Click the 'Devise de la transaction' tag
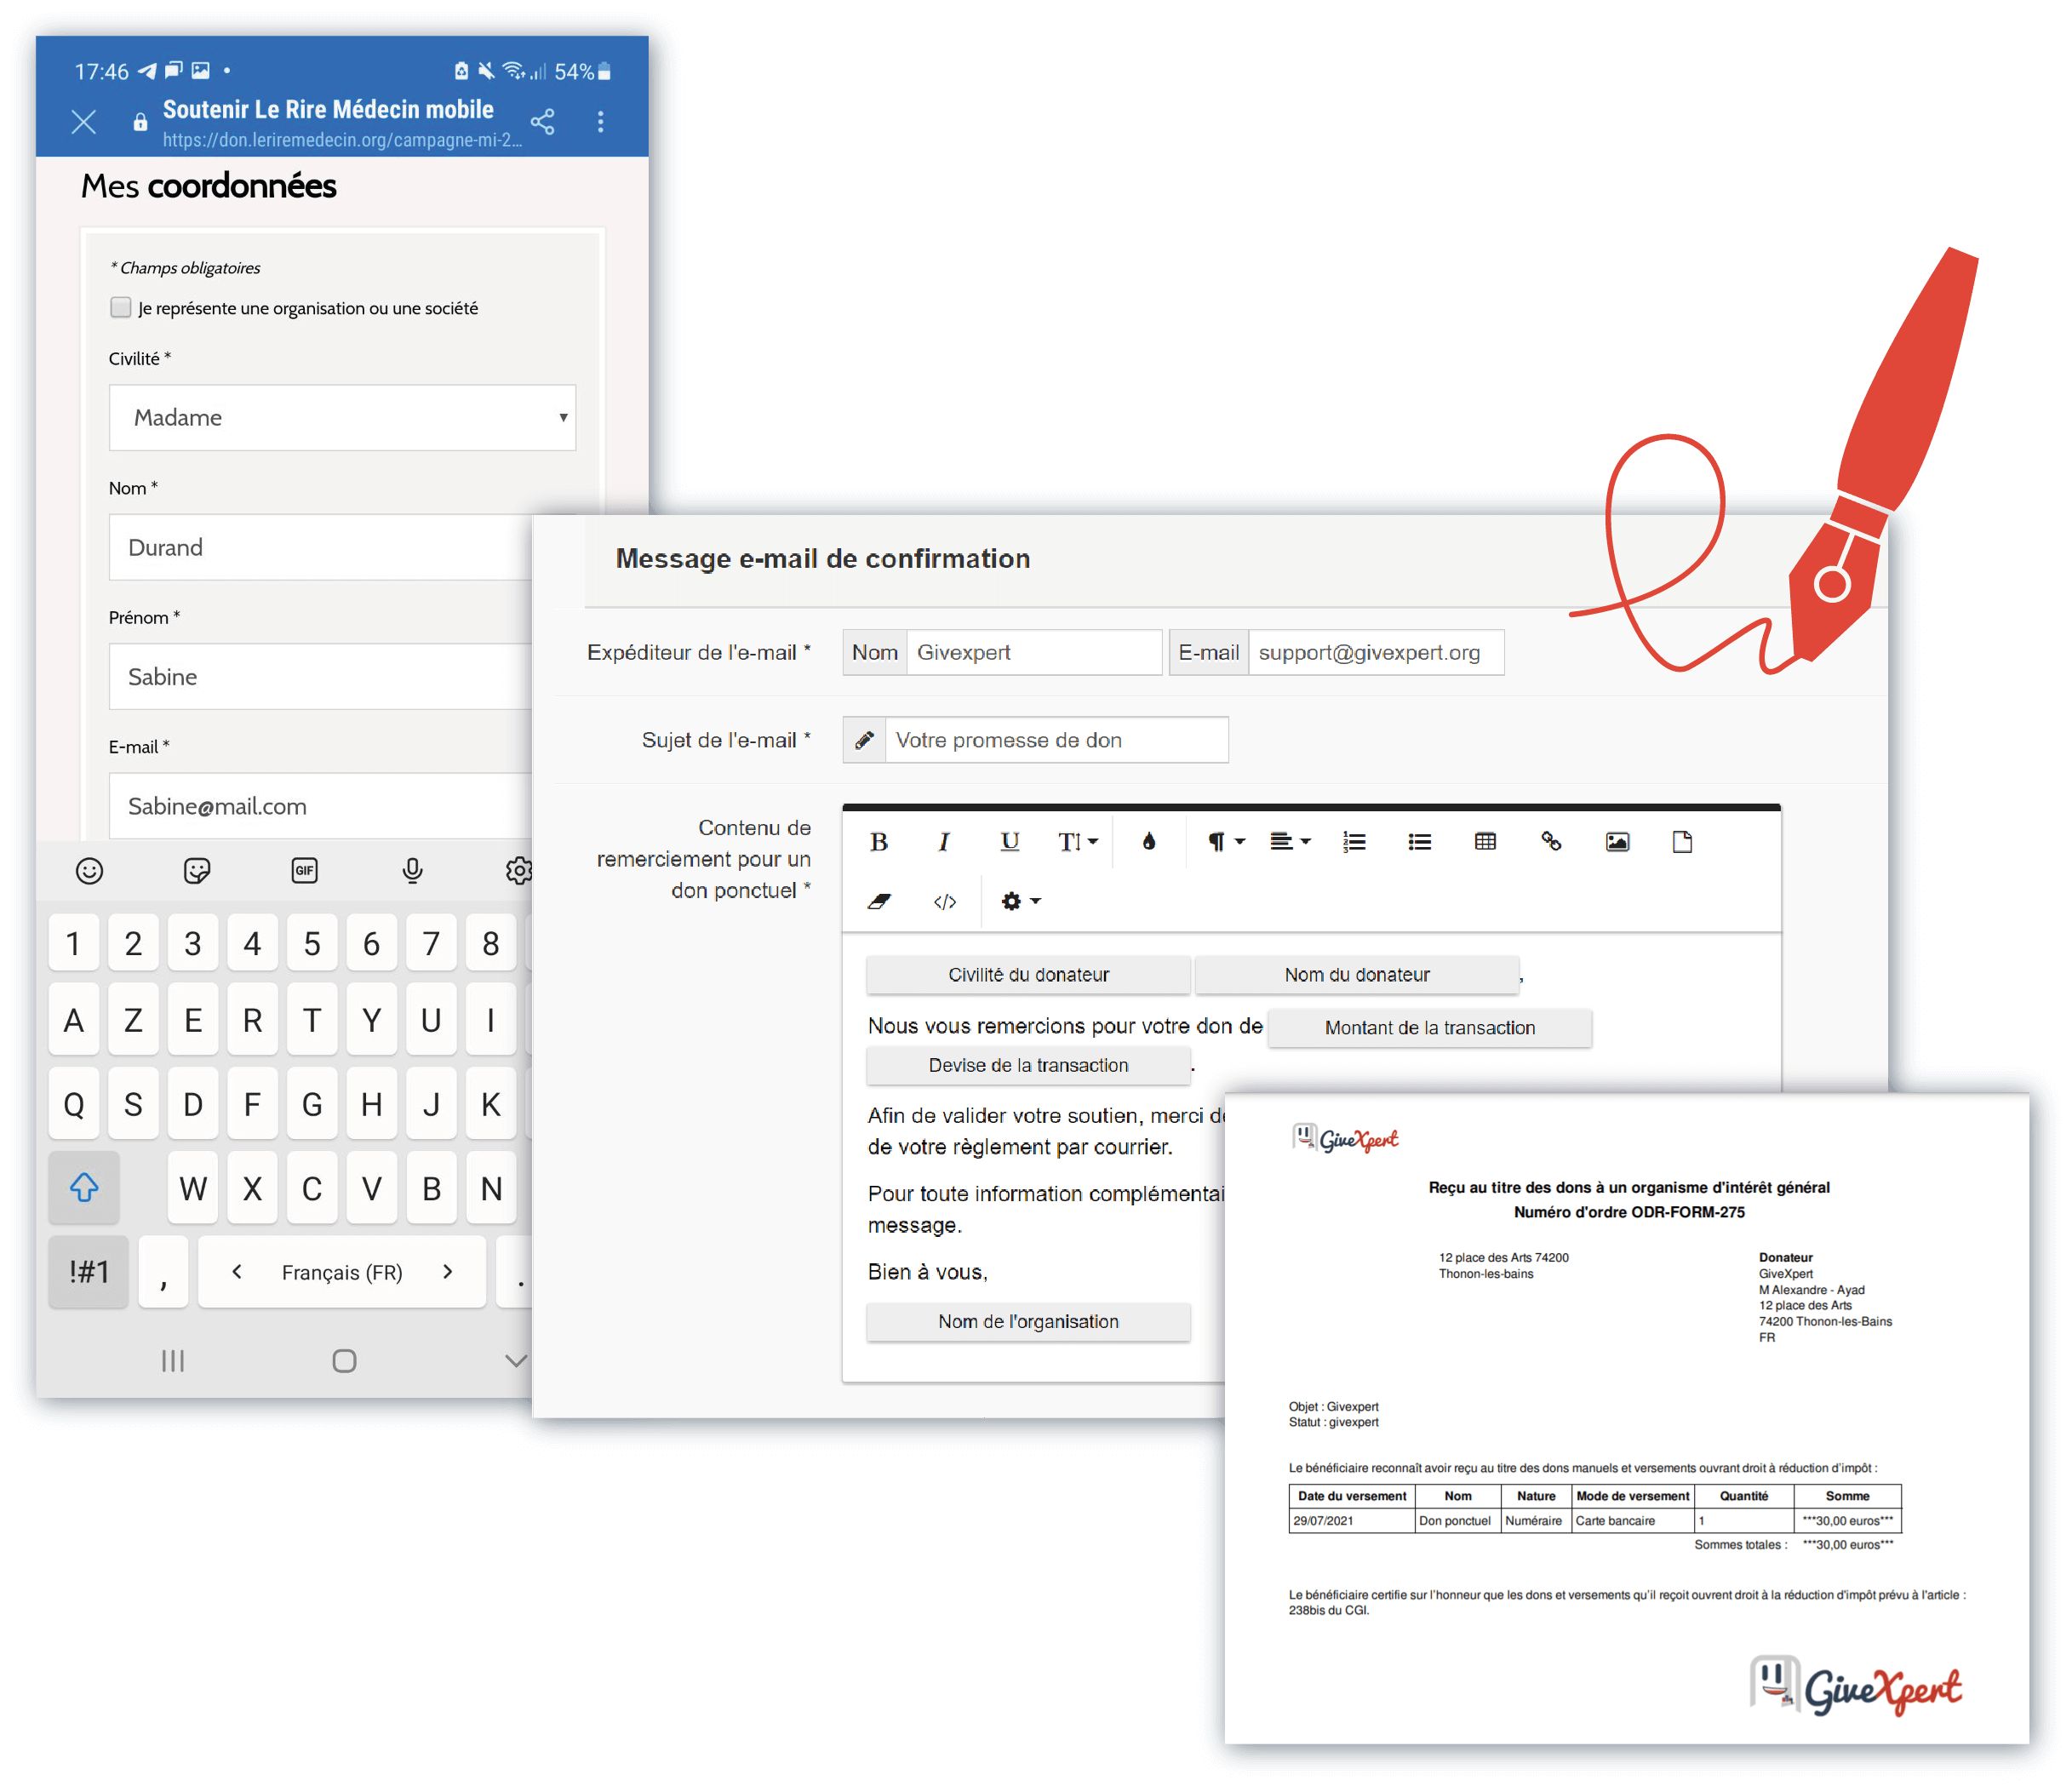Screen dimensions: 2072x1786 pos(1028,1065)
